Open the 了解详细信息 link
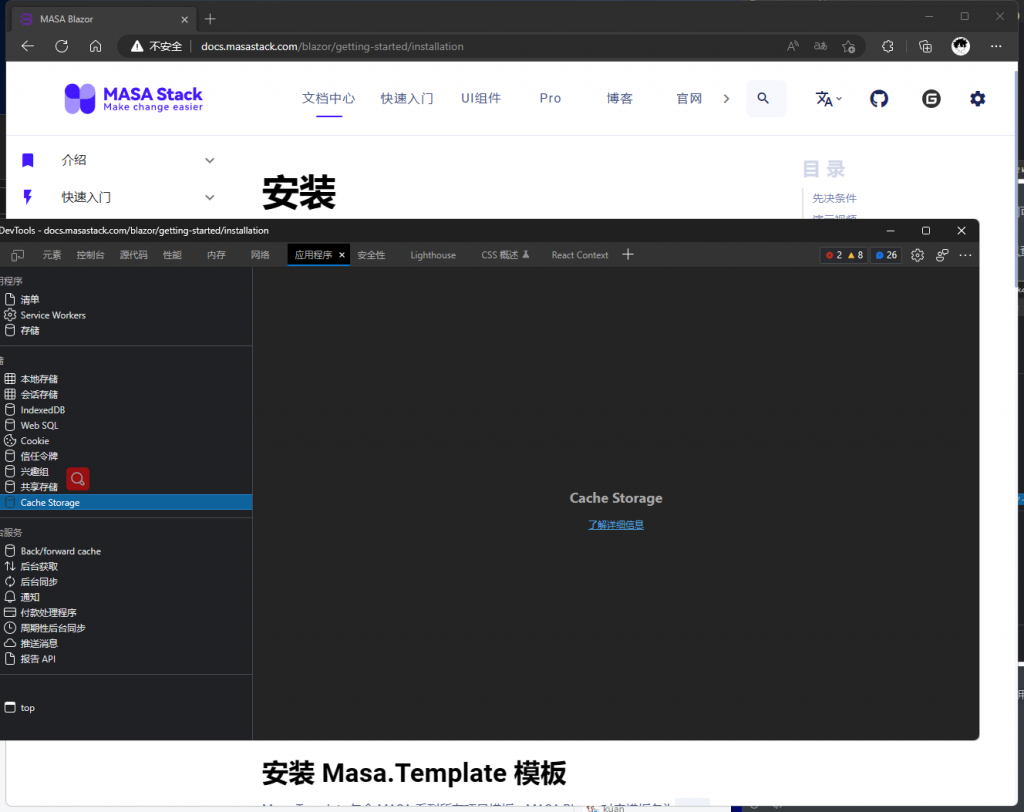This screenshot has height=812, width=1024. pos(616,525)
